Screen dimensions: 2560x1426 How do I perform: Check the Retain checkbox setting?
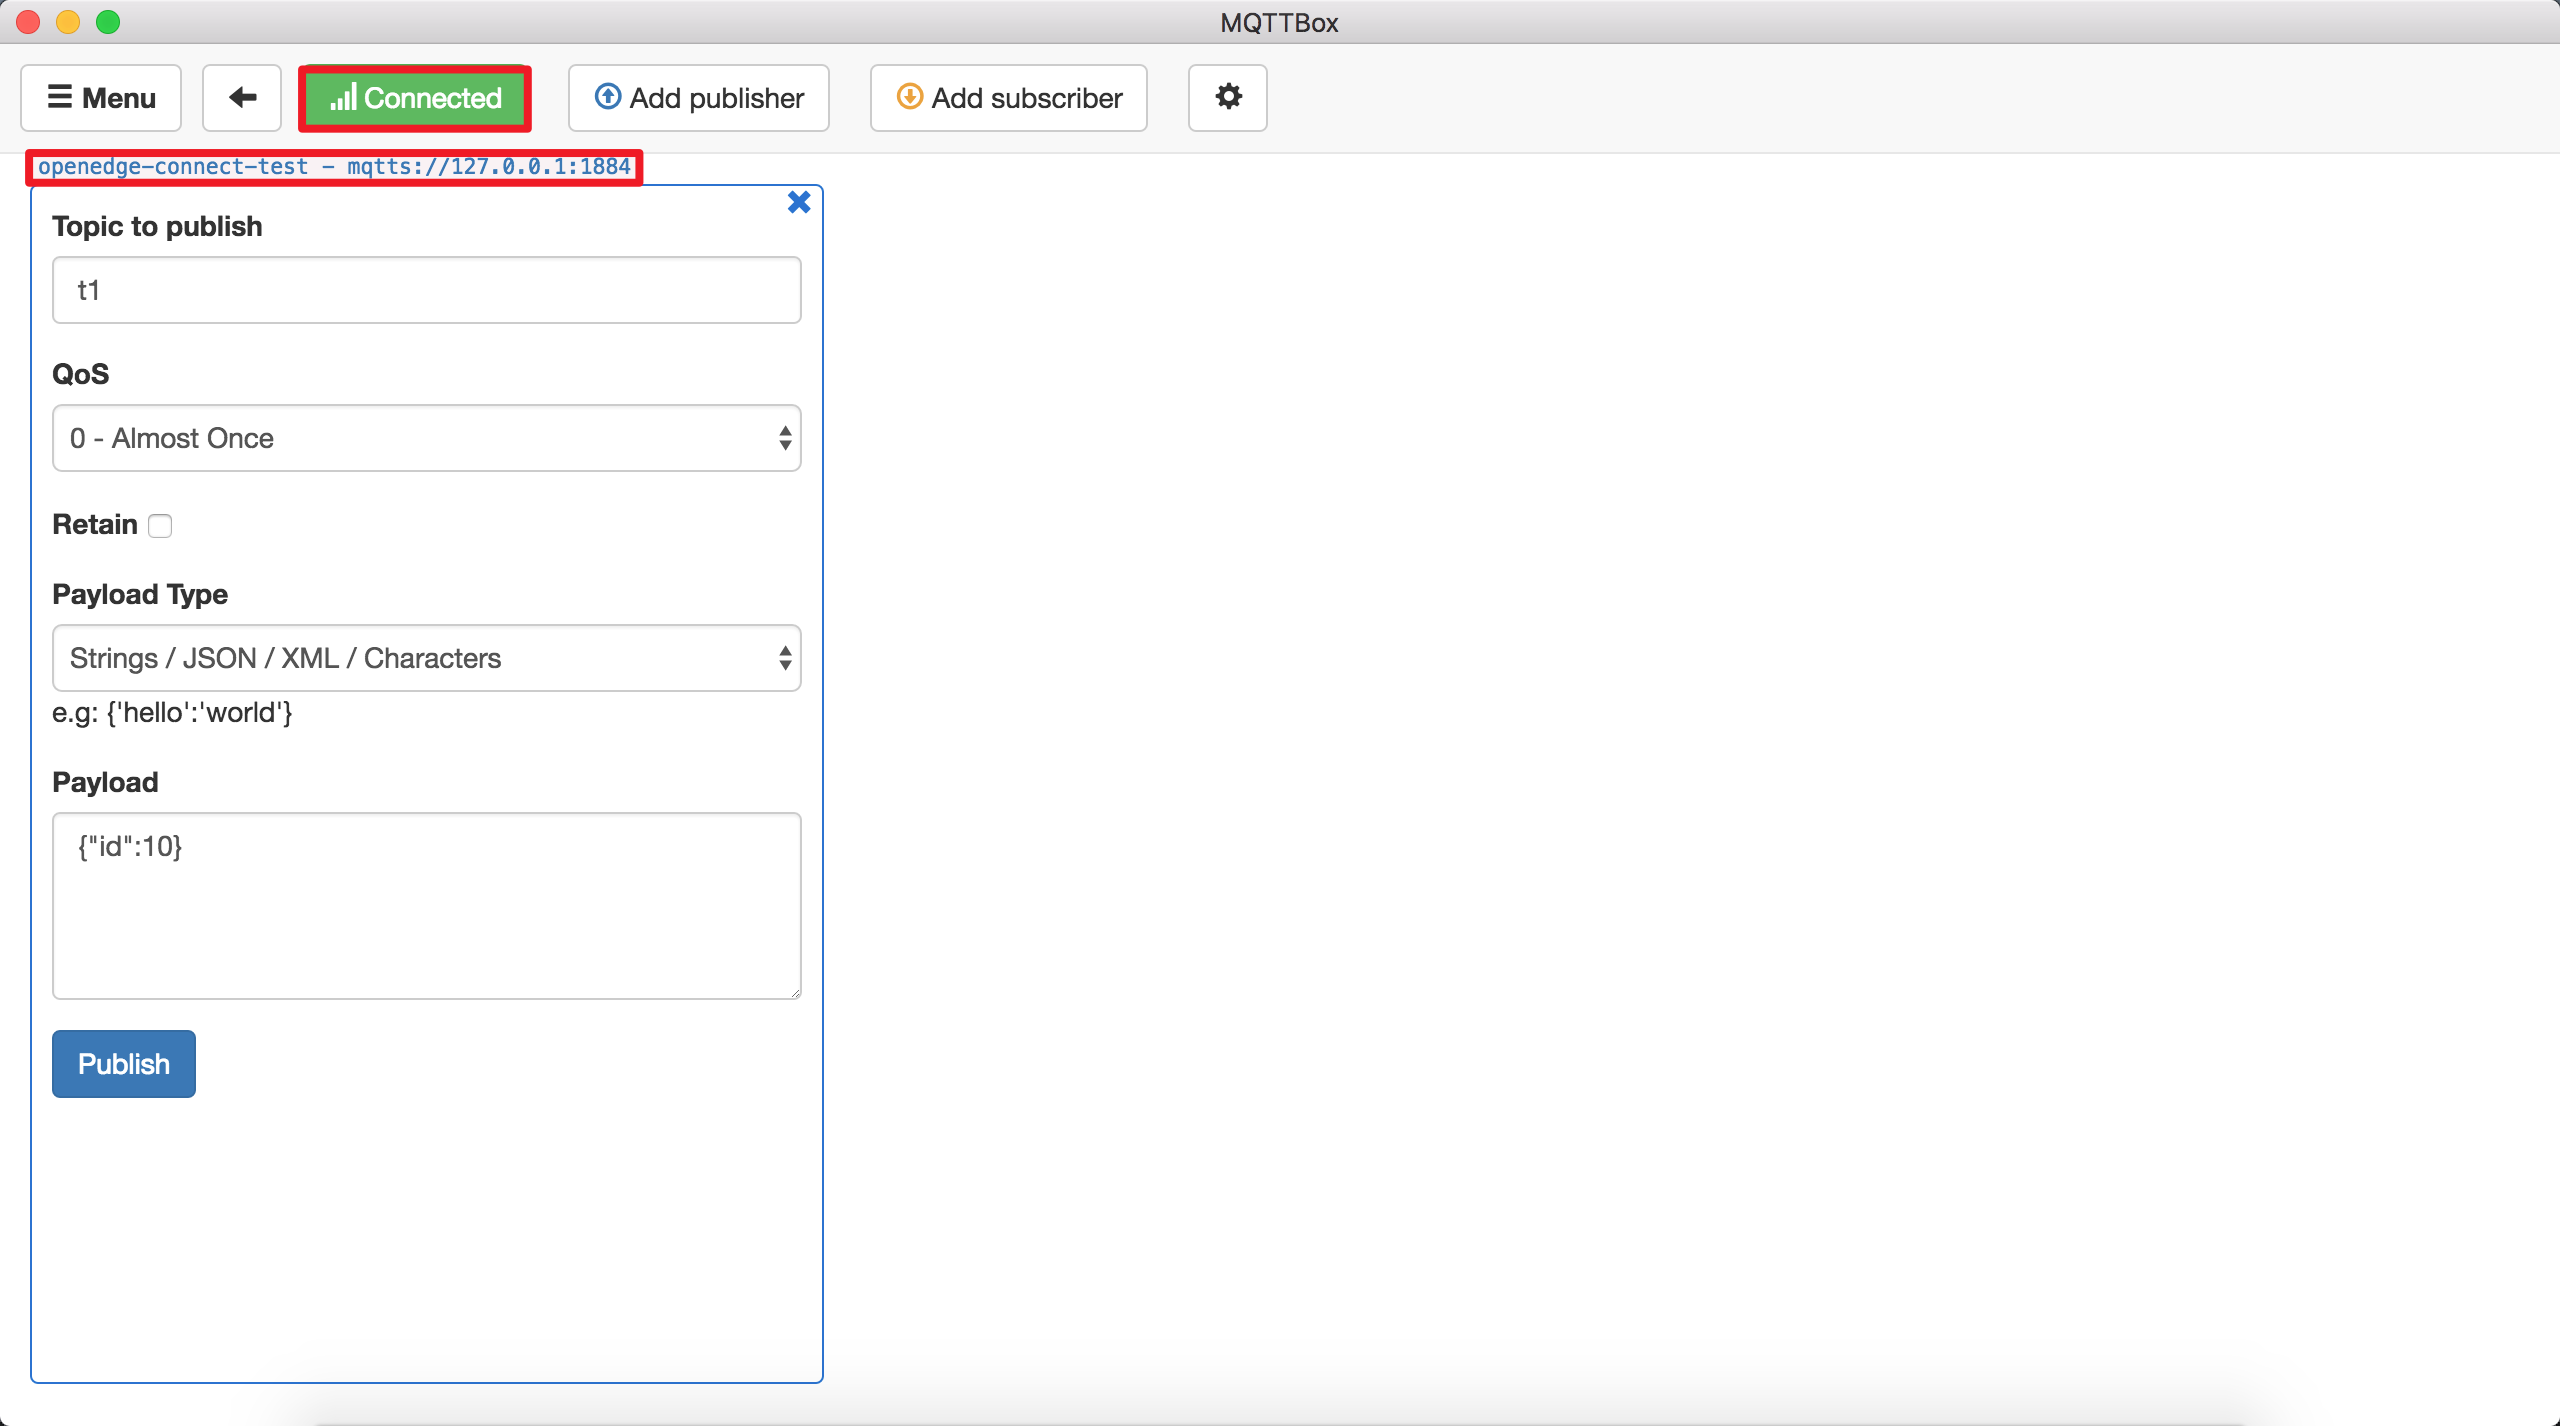click(160, 523)
